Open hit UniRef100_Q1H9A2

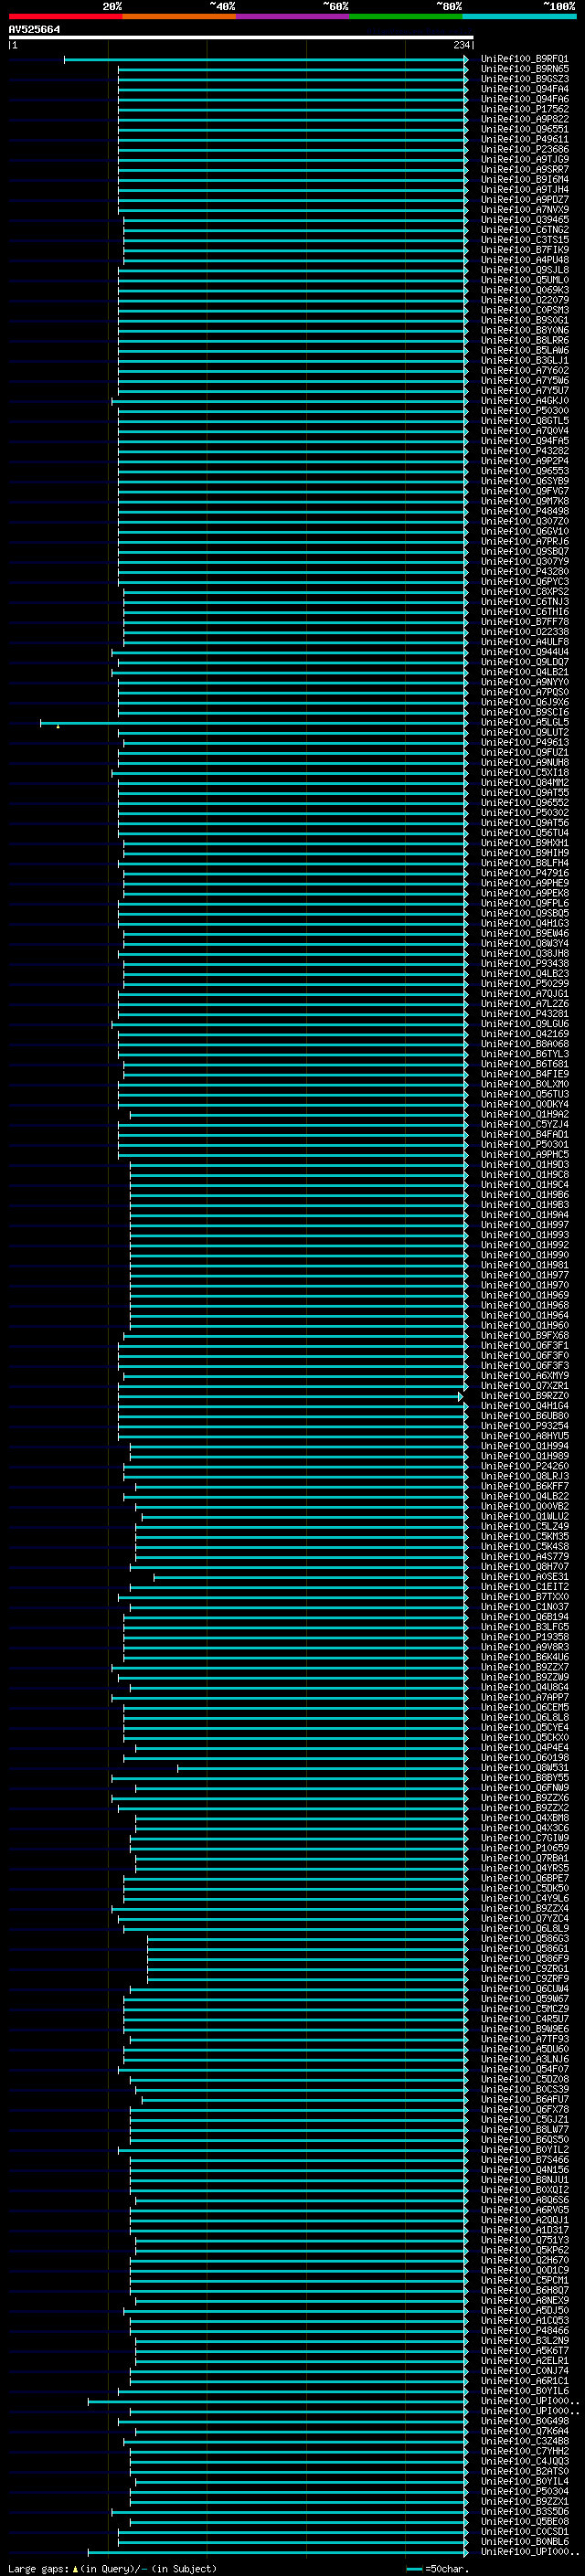point(525,1115)
